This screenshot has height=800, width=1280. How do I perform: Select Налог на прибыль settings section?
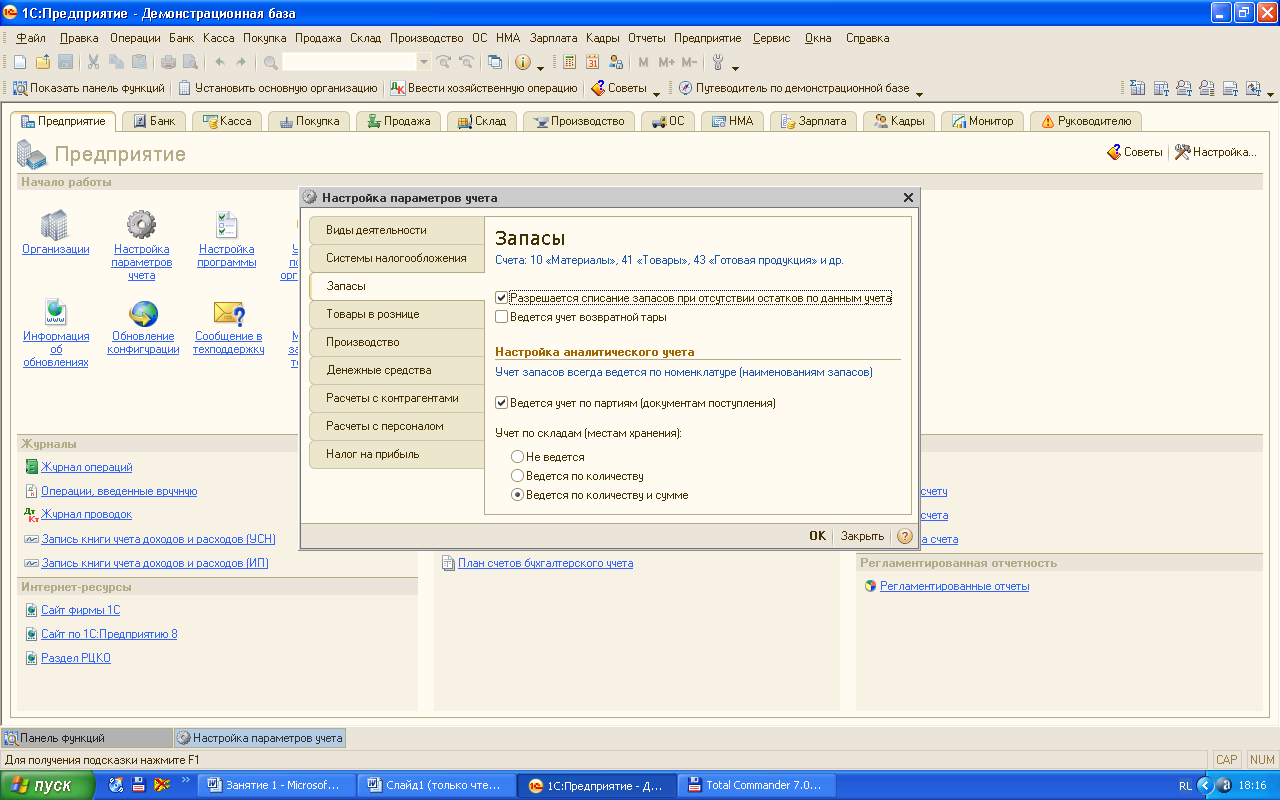pyautogui.click(x=397, y=454)
